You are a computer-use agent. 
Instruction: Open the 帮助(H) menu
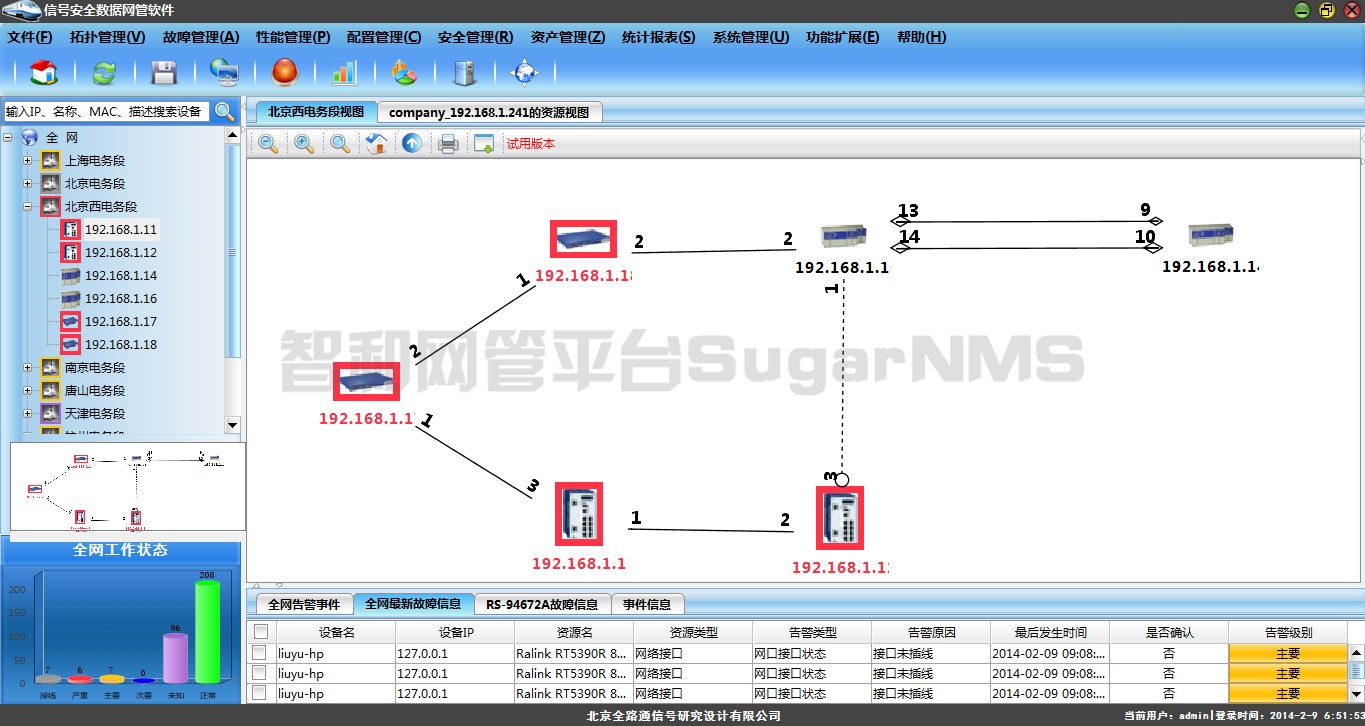921,37
